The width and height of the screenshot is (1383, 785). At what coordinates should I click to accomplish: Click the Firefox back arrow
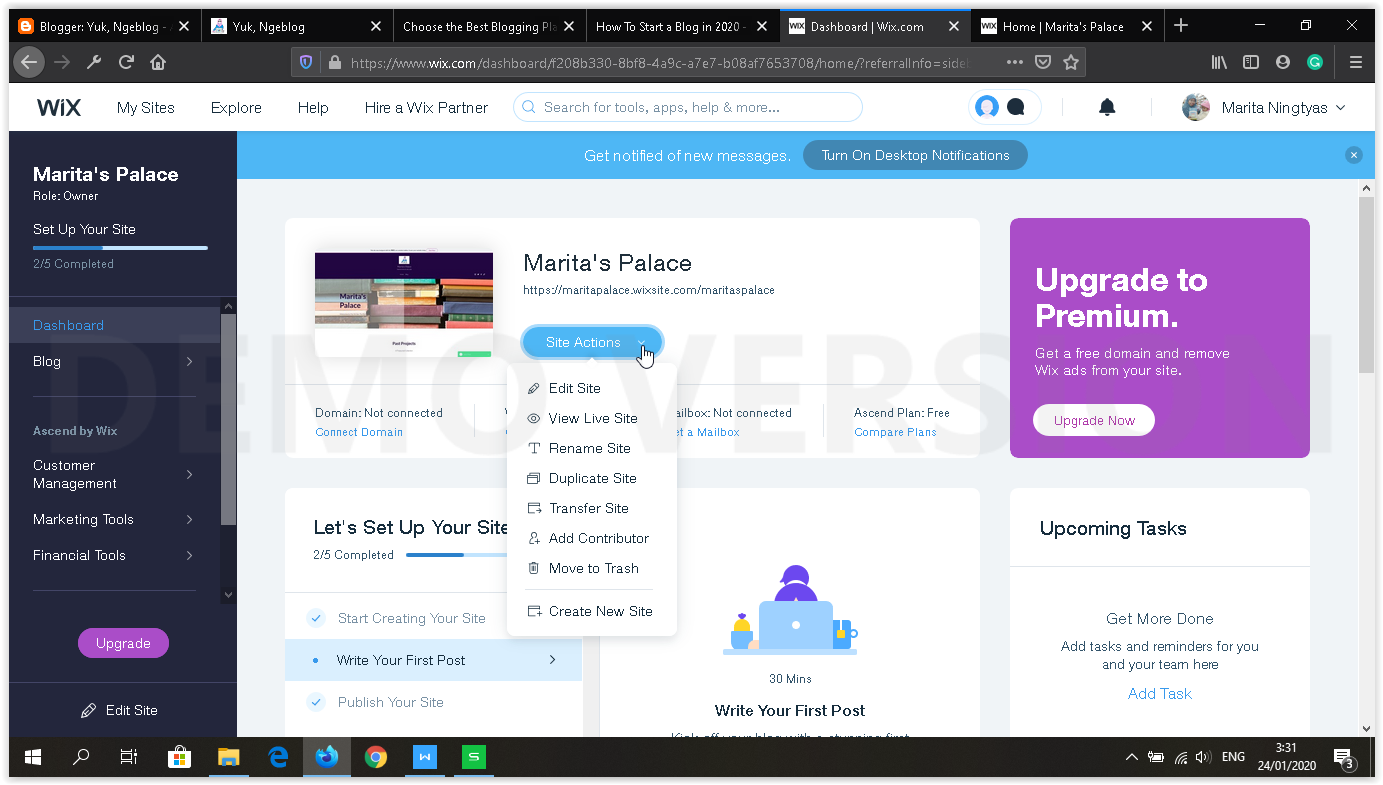[x=29, y=62]
